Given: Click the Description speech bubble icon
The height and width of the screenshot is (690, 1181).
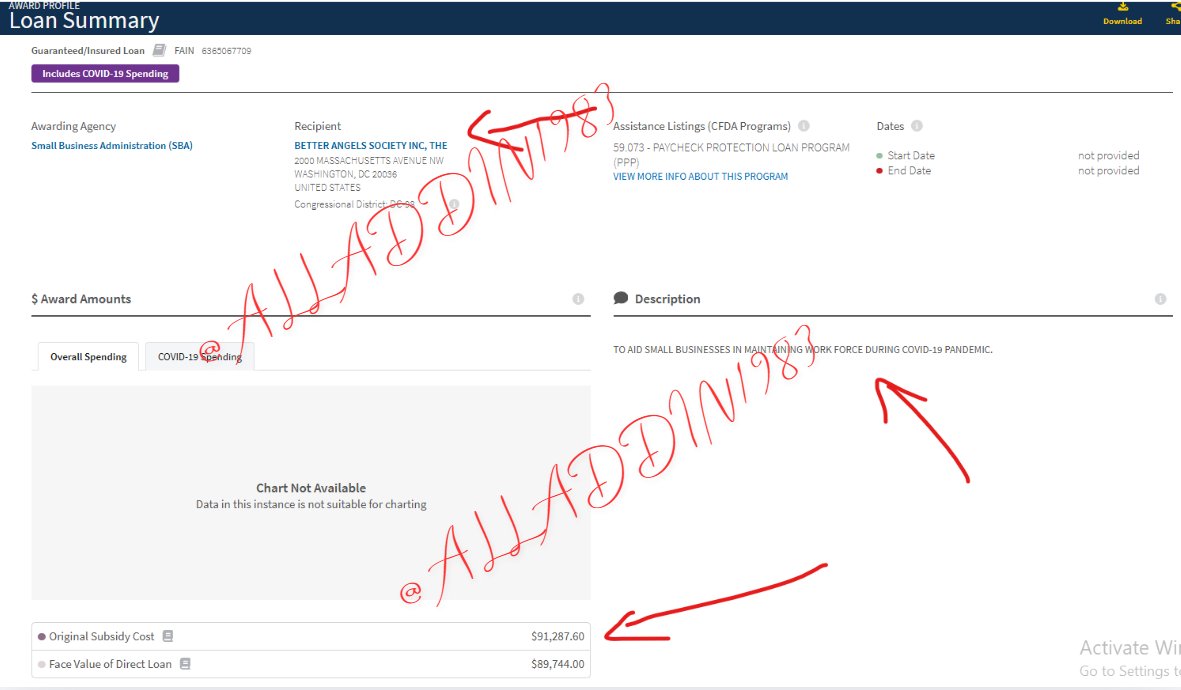Looking at the screenshot, I should 621,298.
